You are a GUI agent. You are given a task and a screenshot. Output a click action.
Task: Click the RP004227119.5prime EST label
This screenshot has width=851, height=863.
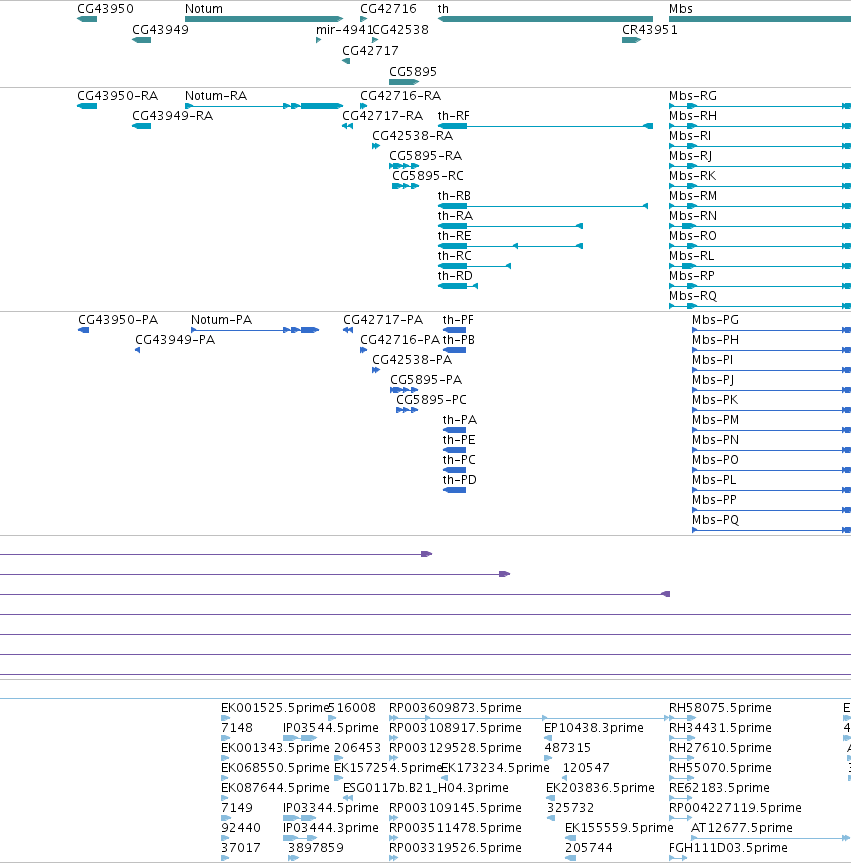(735, 808)
